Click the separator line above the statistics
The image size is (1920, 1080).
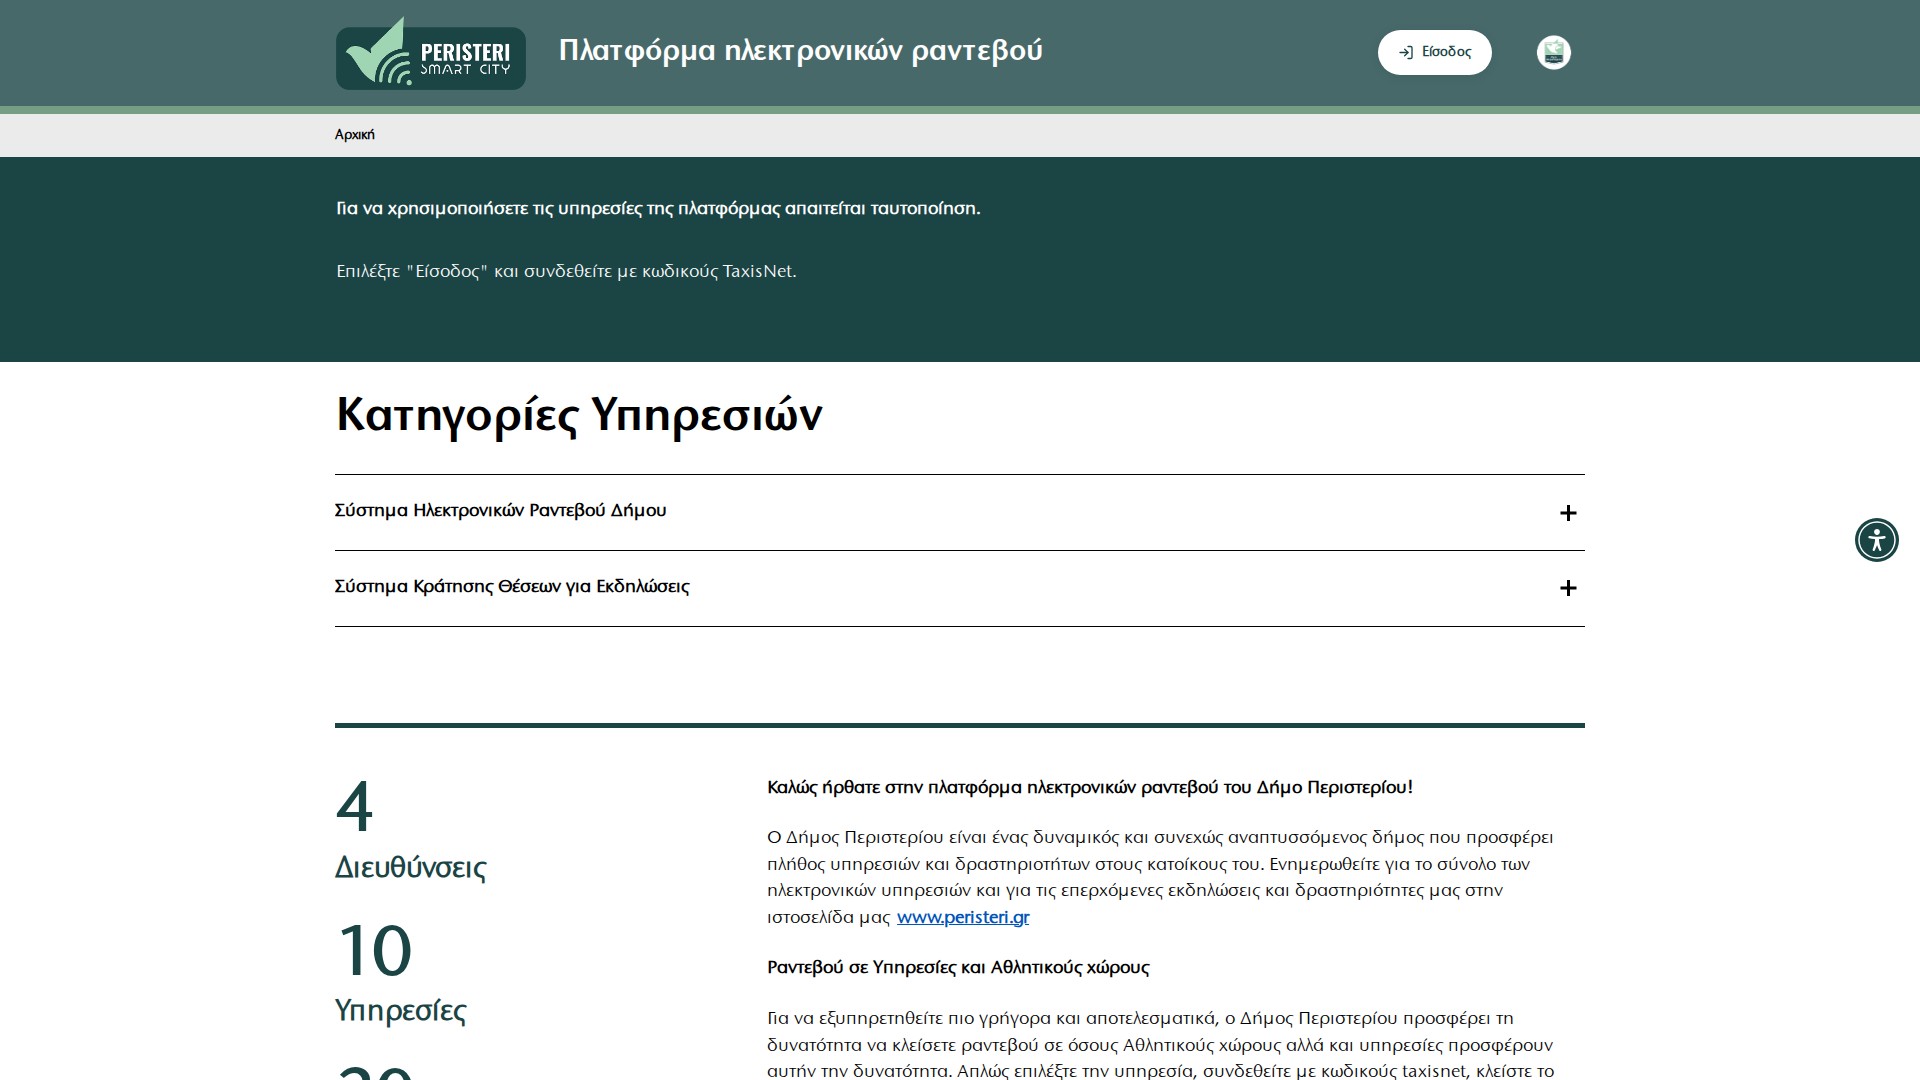(959, 722)
